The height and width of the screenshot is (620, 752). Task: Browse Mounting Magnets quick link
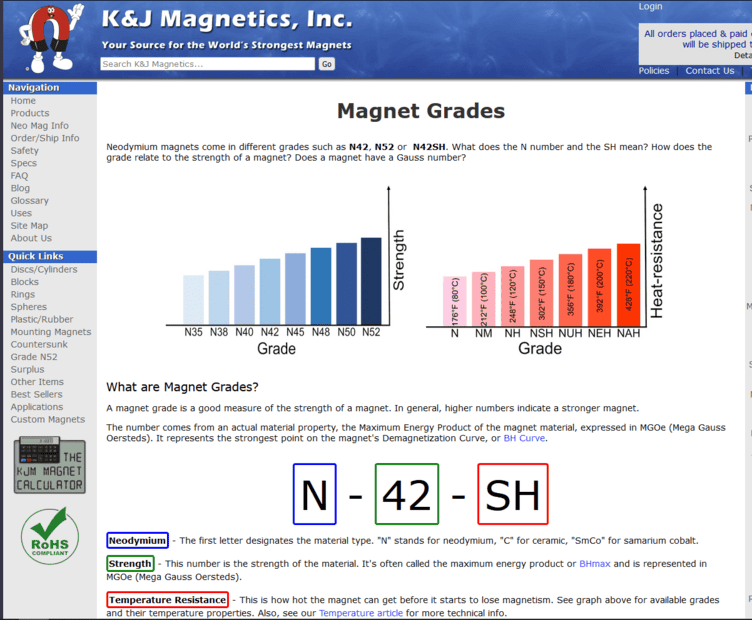[x=51, y=331]
